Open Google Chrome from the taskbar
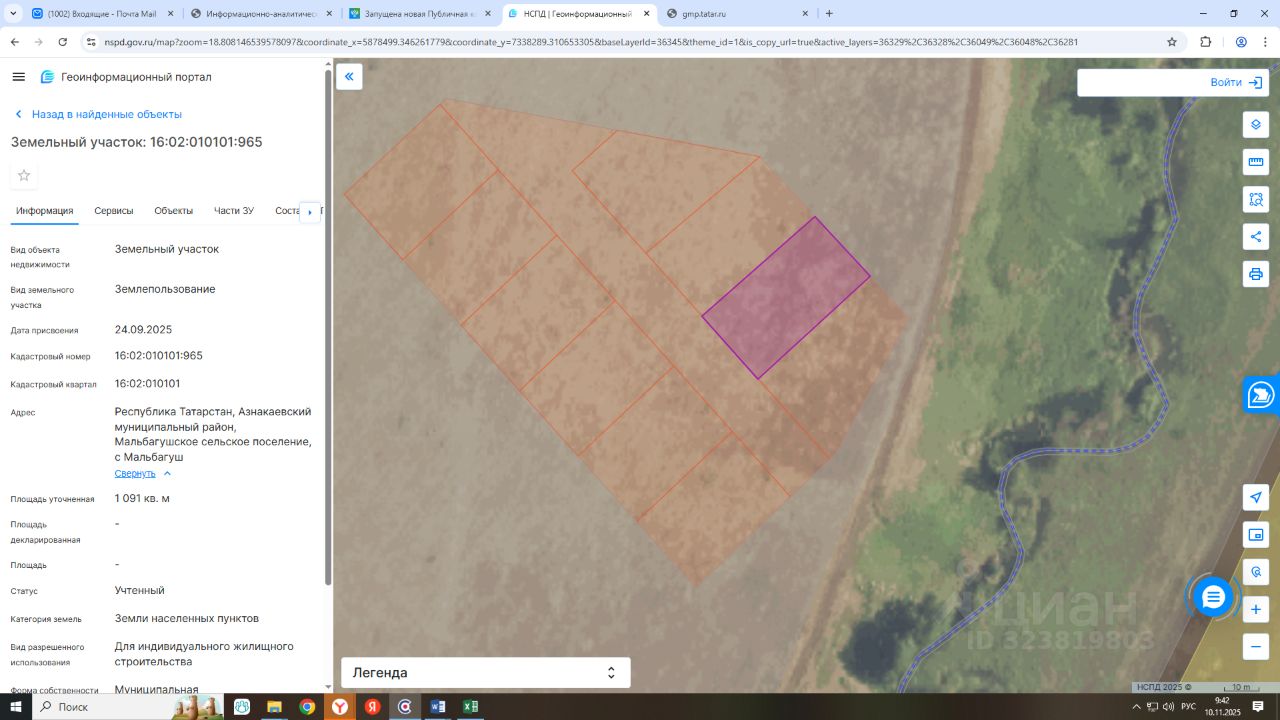Screen dimensions: 1280x720 pos(307,707)
